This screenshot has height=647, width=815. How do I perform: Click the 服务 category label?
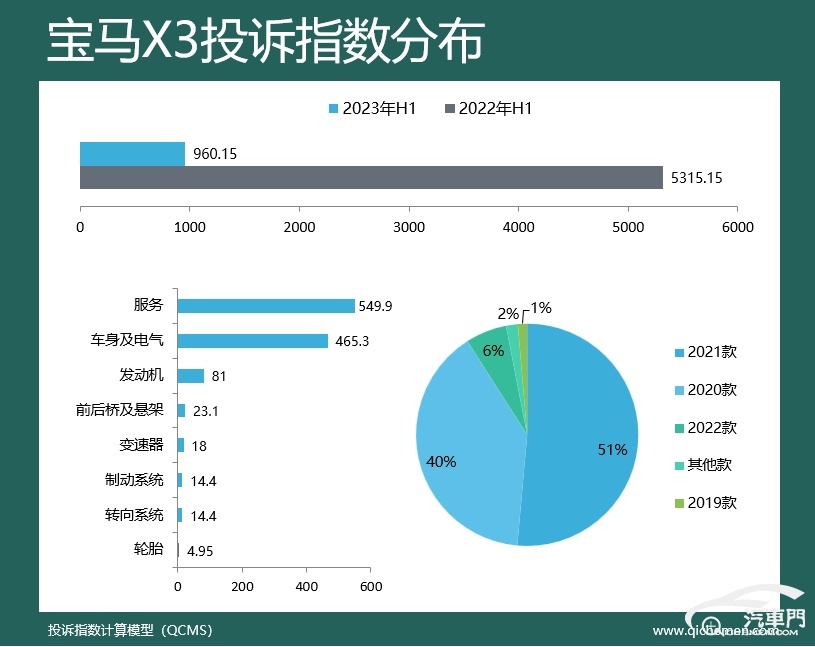pos(148,305)
